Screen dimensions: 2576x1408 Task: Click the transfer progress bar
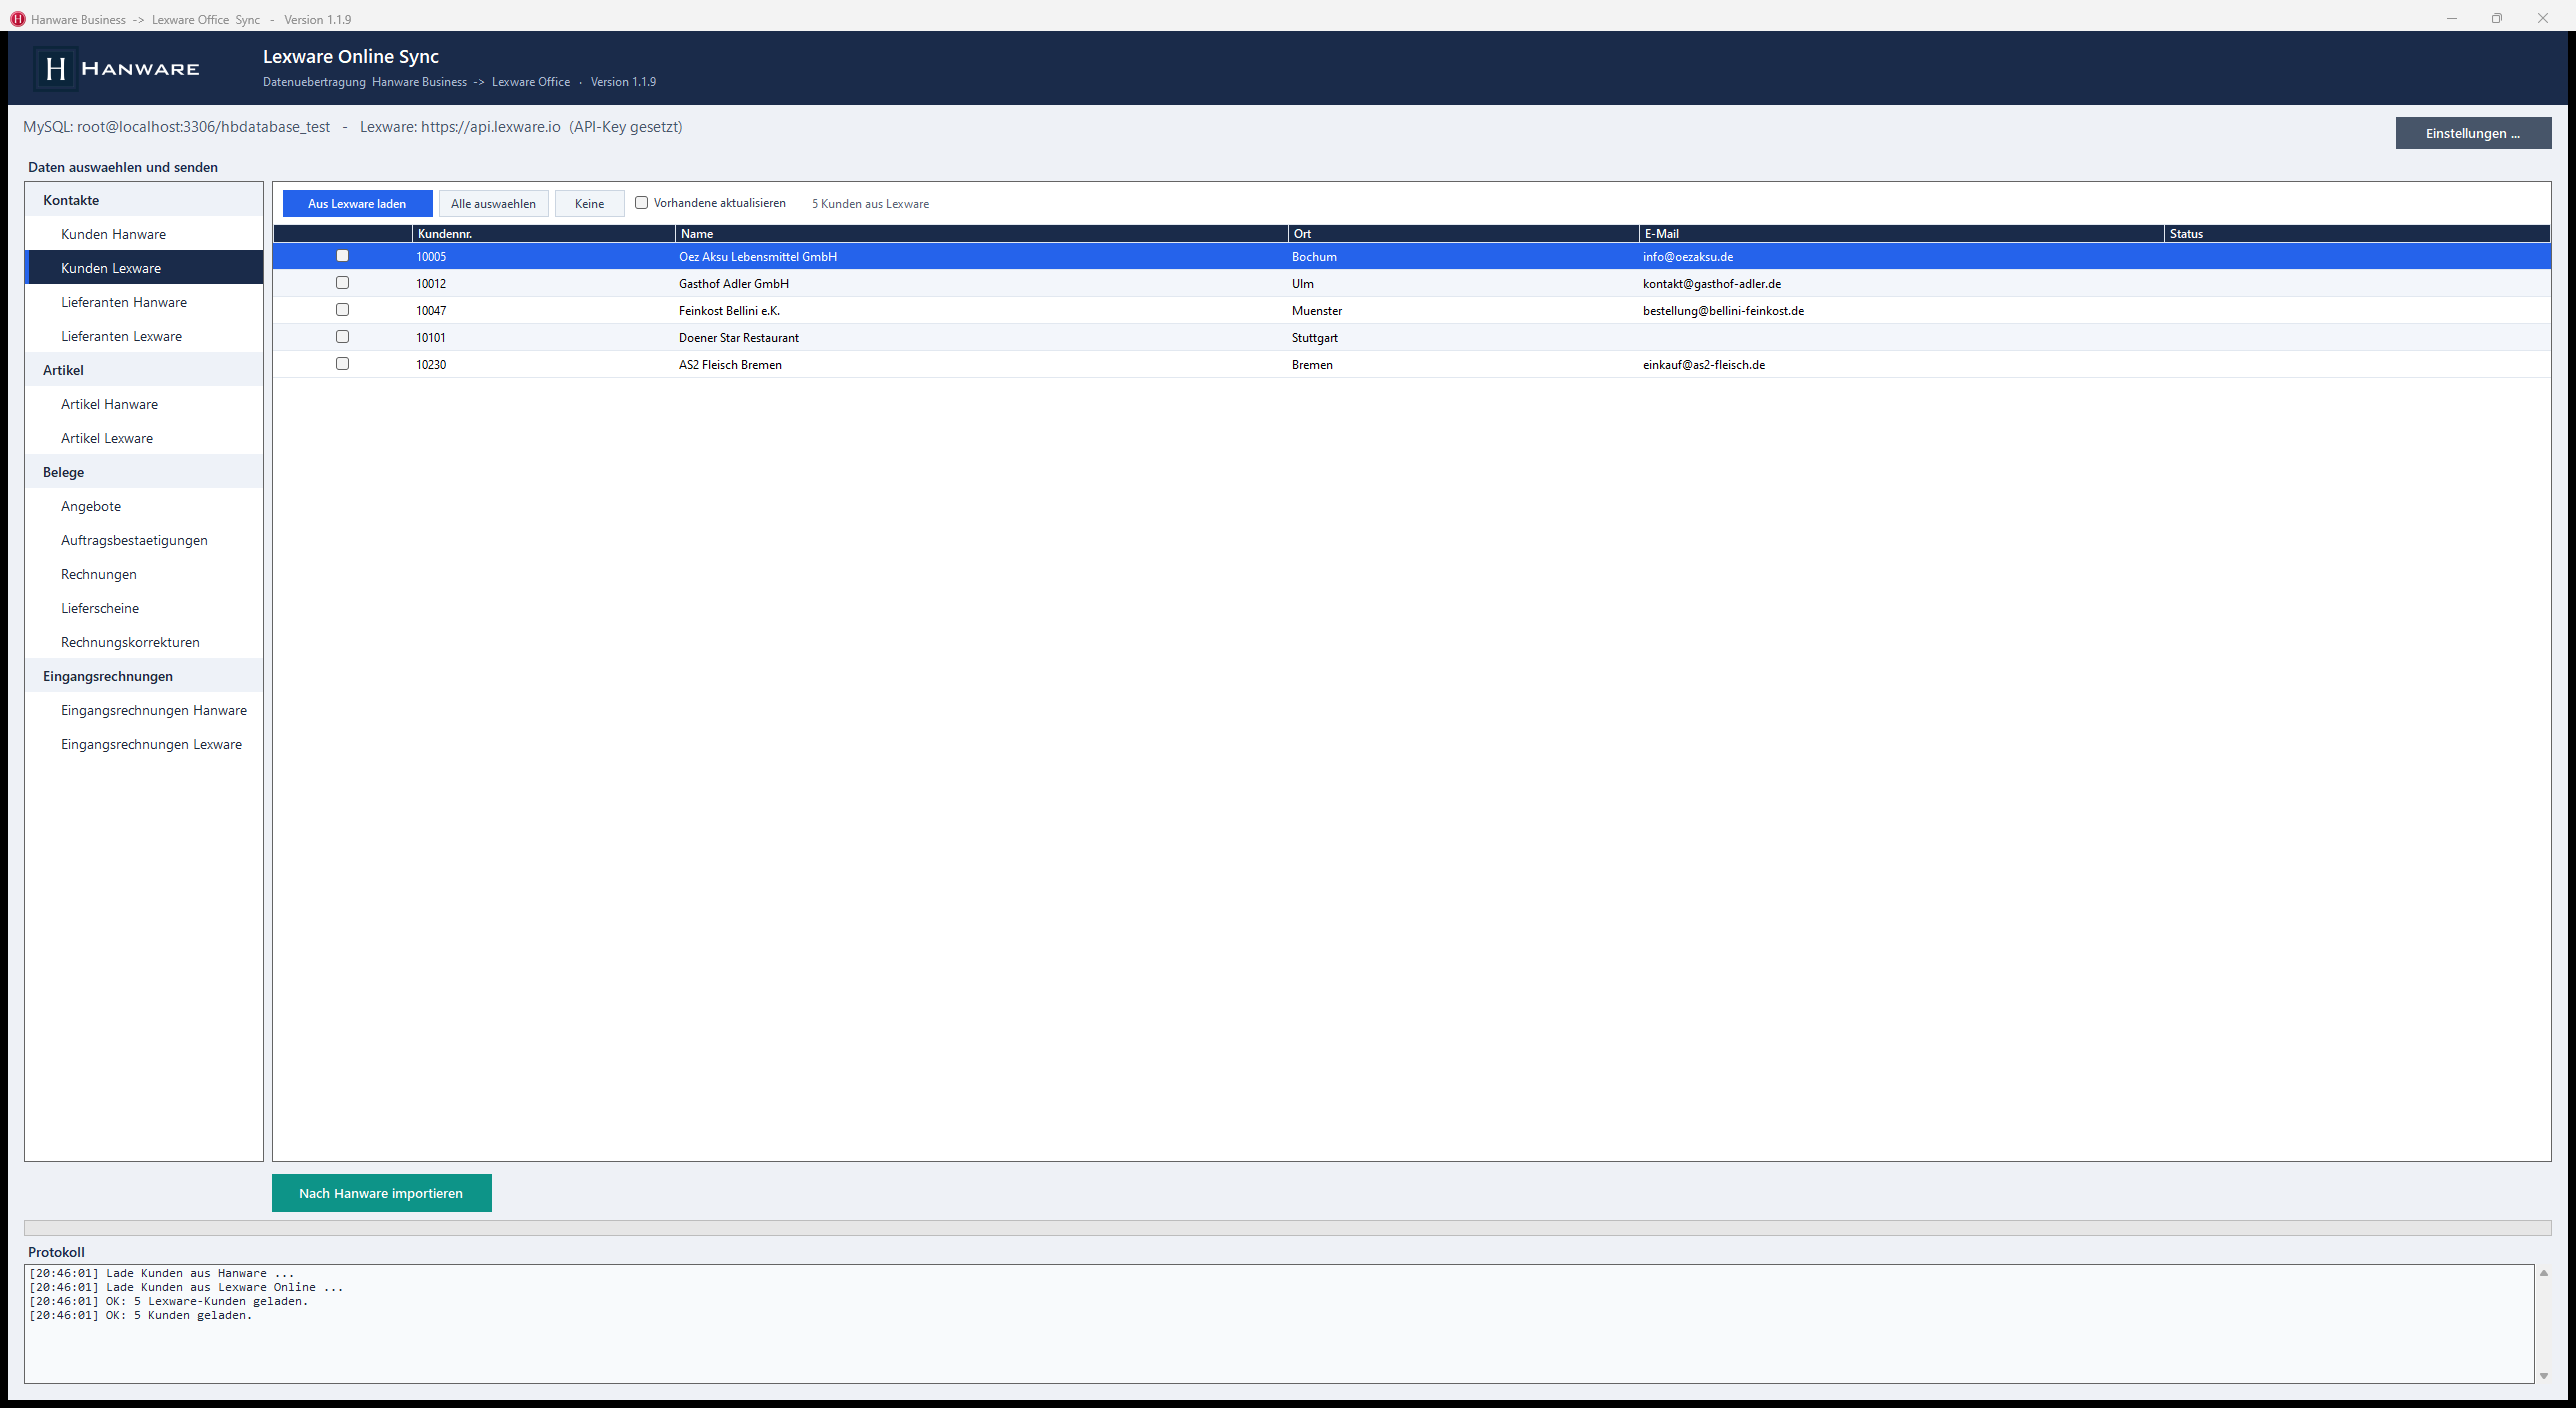tap(1288, 1228)
